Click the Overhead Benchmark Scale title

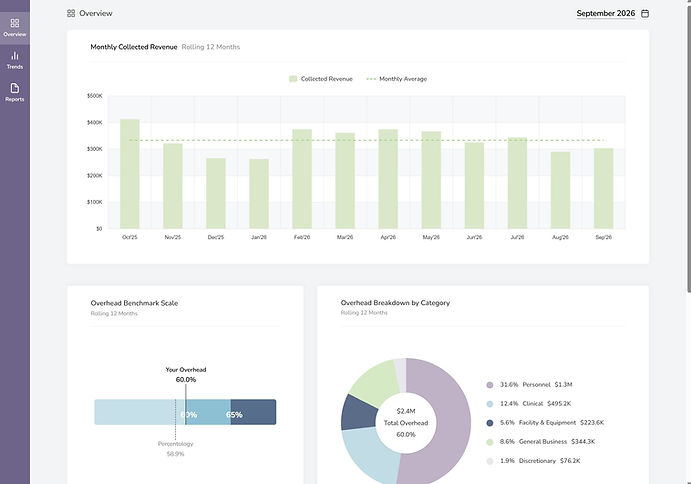pos(134,303)
